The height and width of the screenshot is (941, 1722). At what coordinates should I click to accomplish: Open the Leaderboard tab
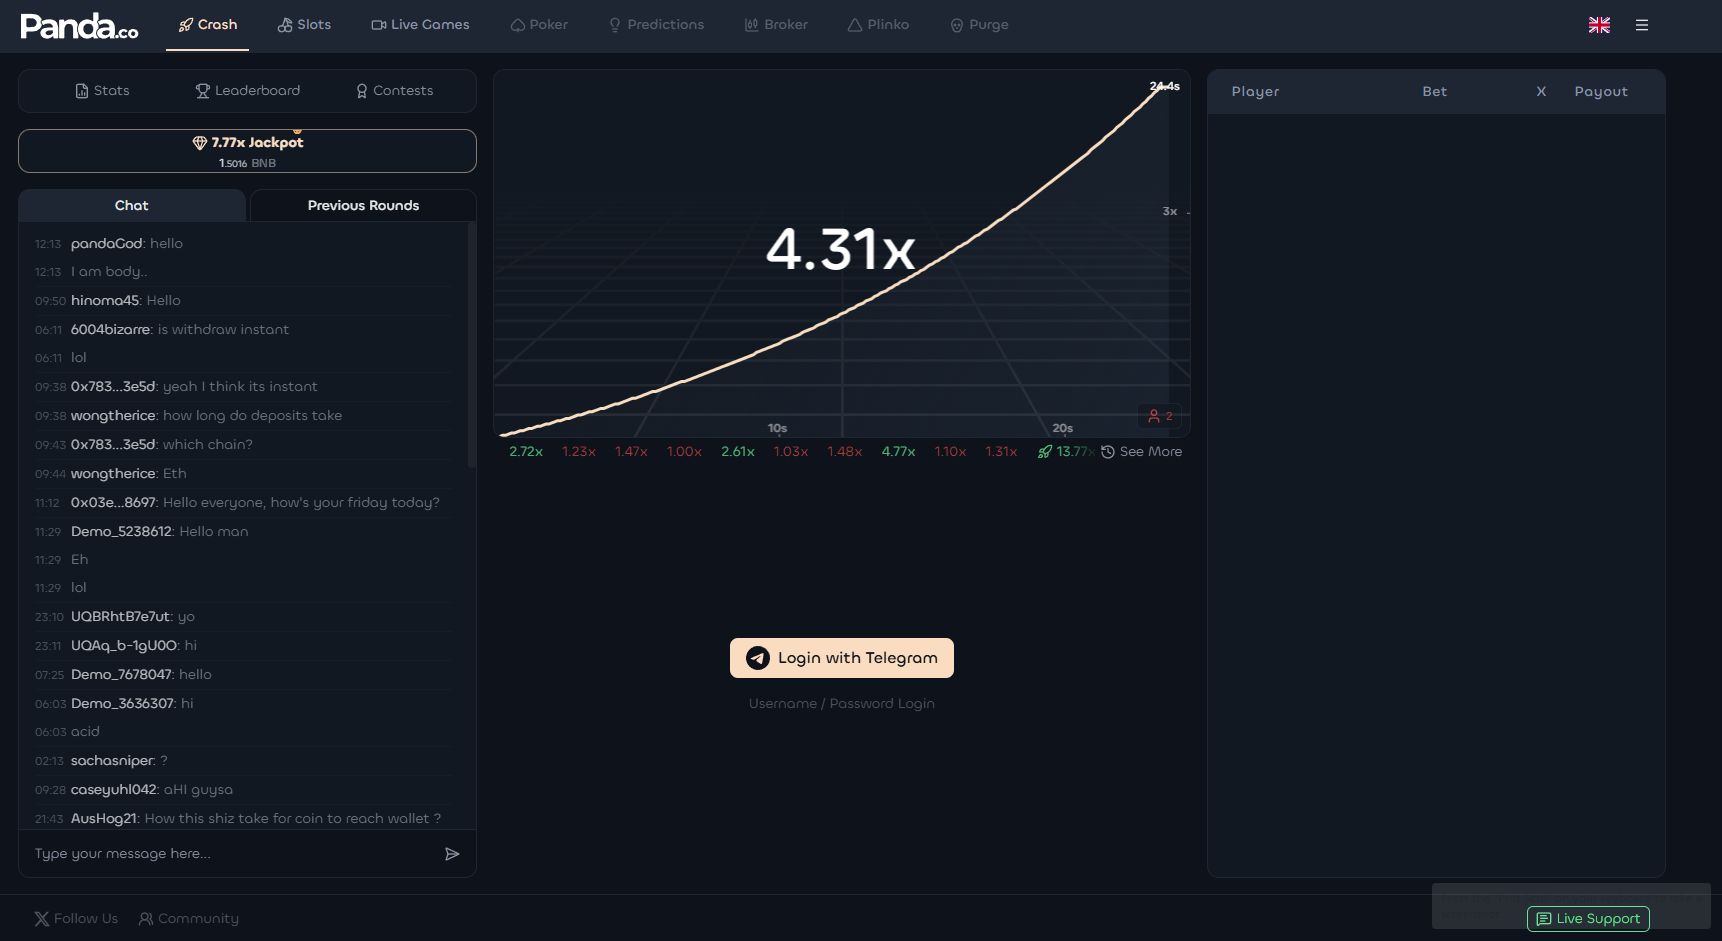[247, 91]
